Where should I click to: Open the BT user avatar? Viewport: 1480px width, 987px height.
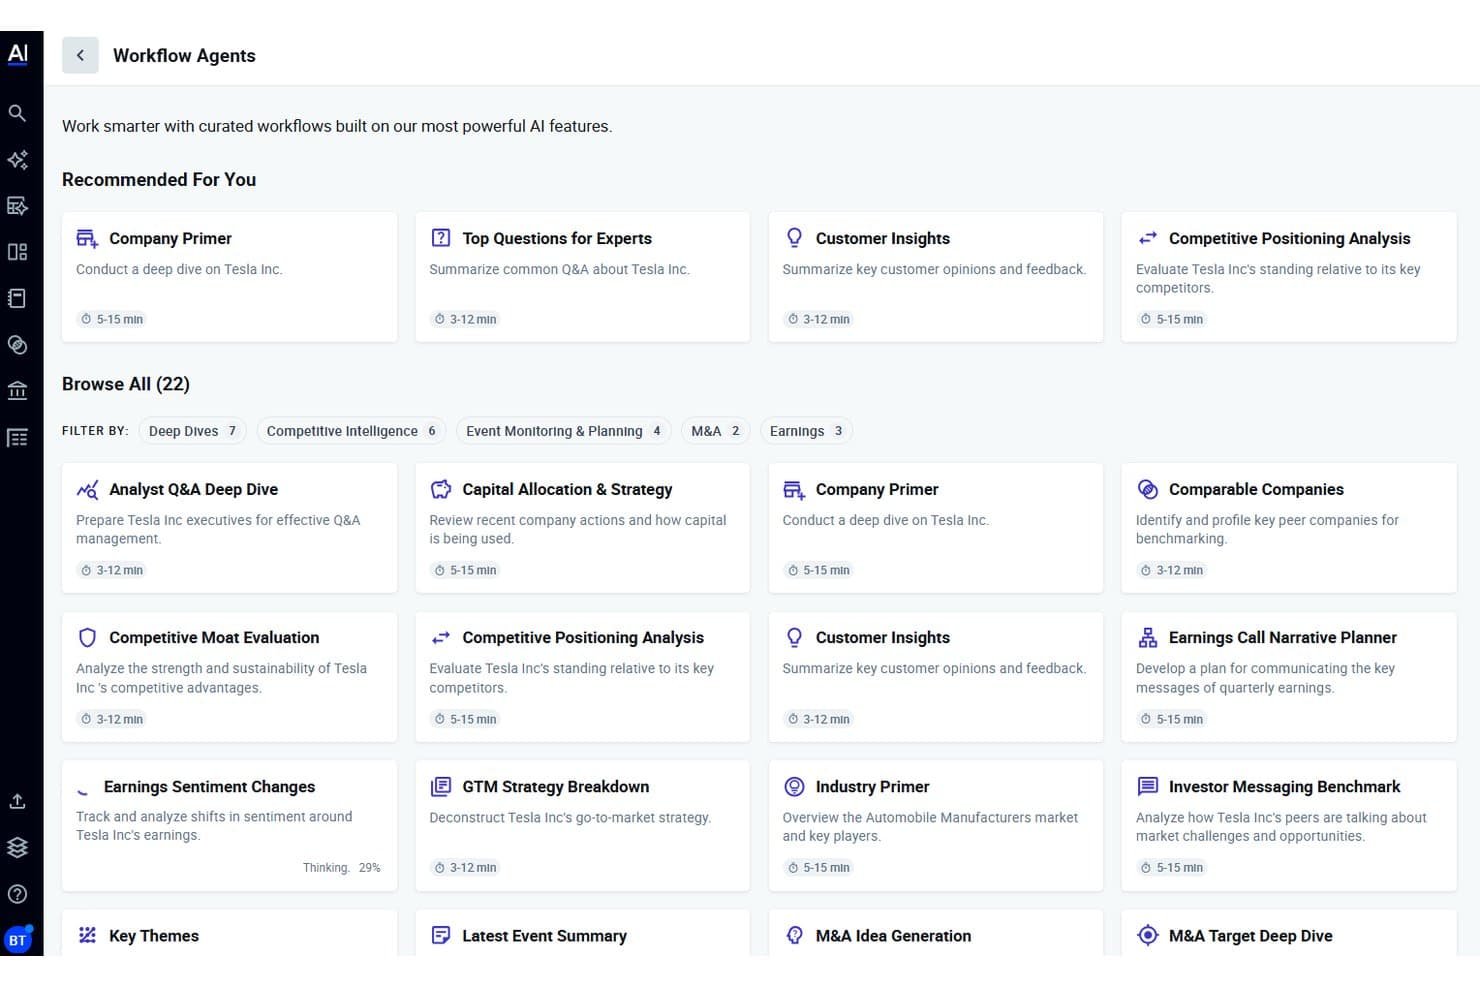18,939
